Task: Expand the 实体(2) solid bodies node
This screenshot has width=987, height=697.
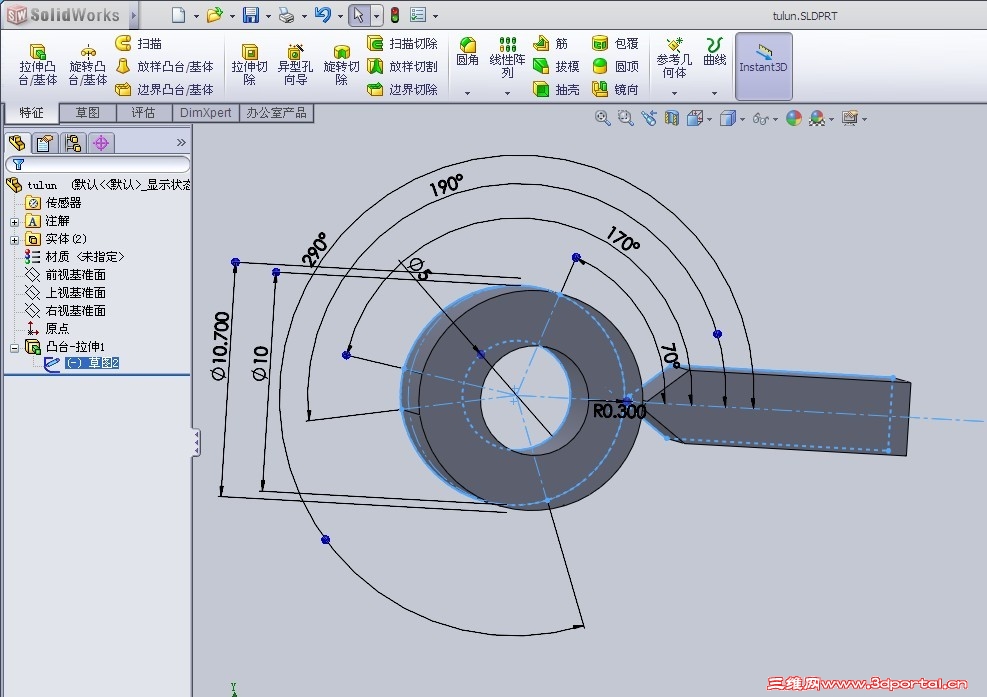Action: point(14,240)
